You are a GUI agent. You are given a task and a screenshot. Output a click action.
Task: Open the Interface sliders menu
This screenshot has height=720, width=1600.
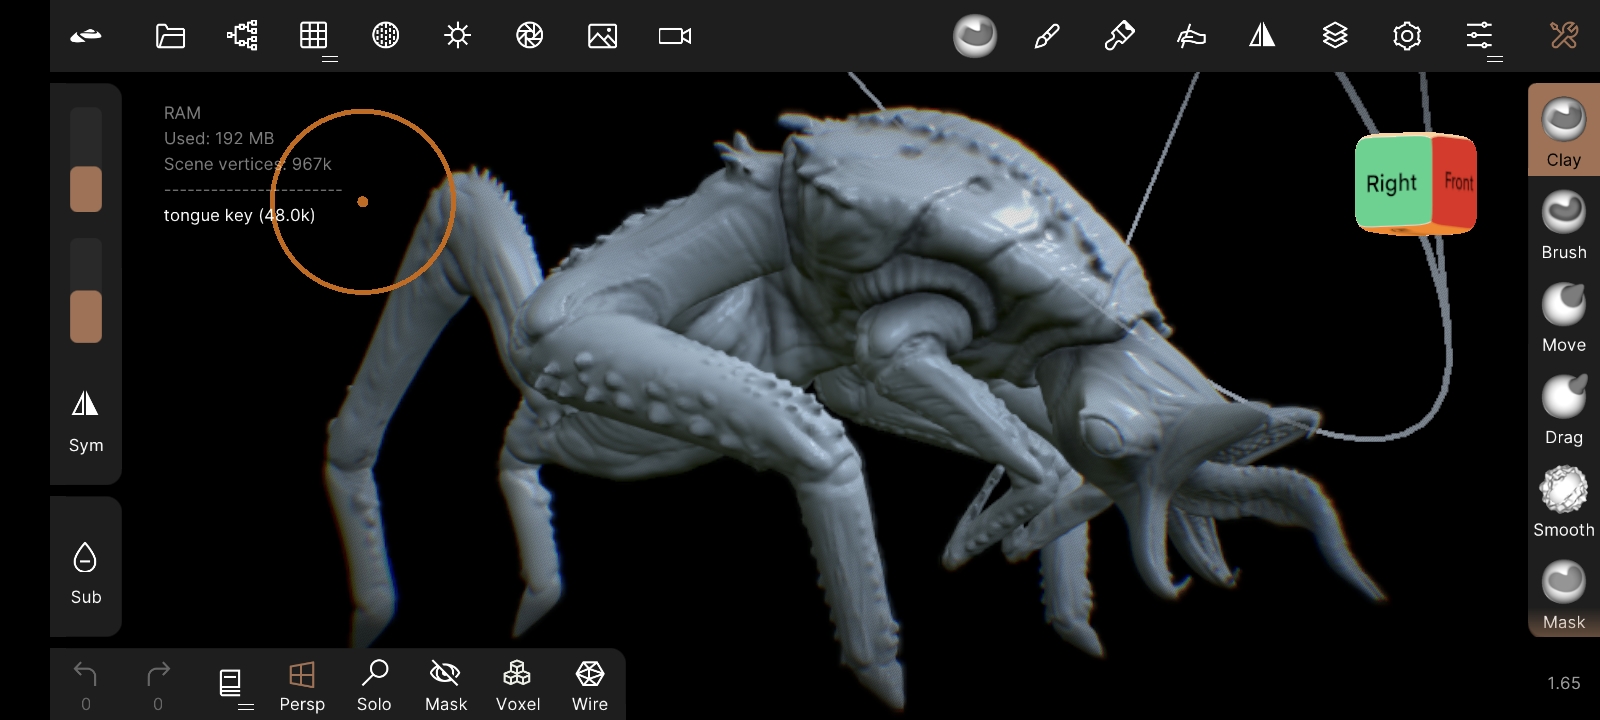pos(1479,36)
